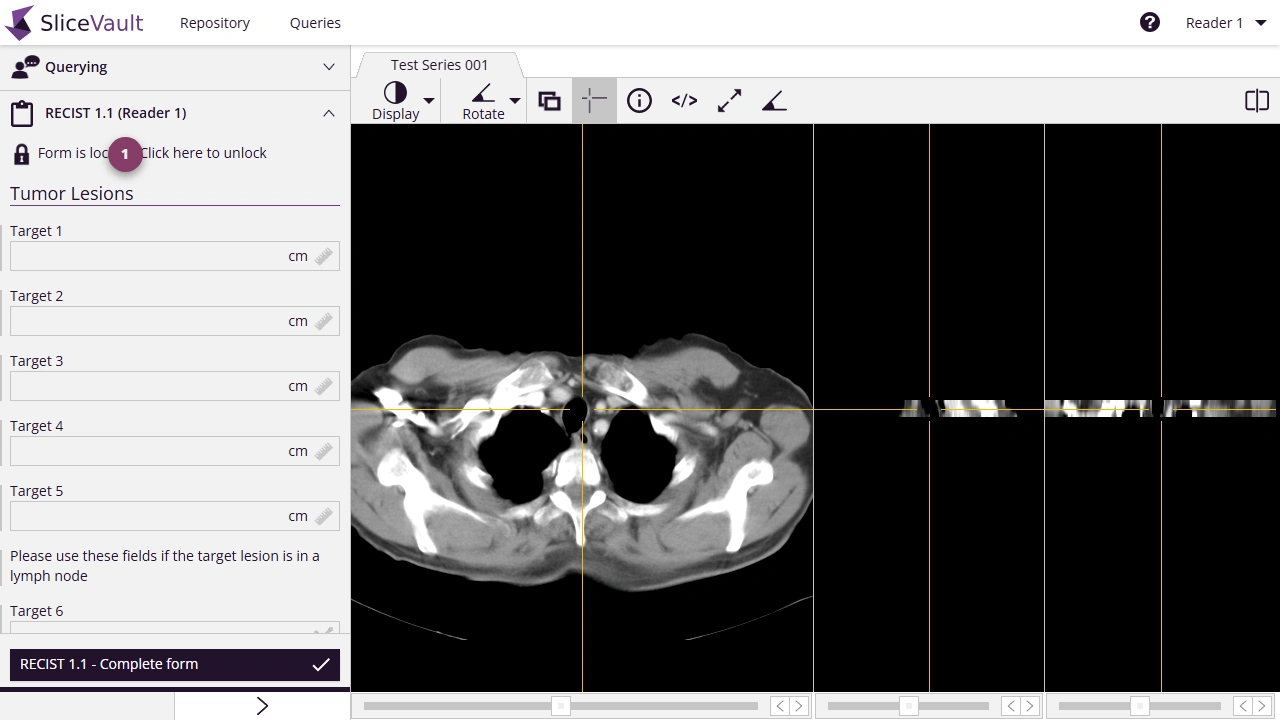Open the Display dropdown arrow
The height and width of the screenshot is (720, 1280).
429,101
